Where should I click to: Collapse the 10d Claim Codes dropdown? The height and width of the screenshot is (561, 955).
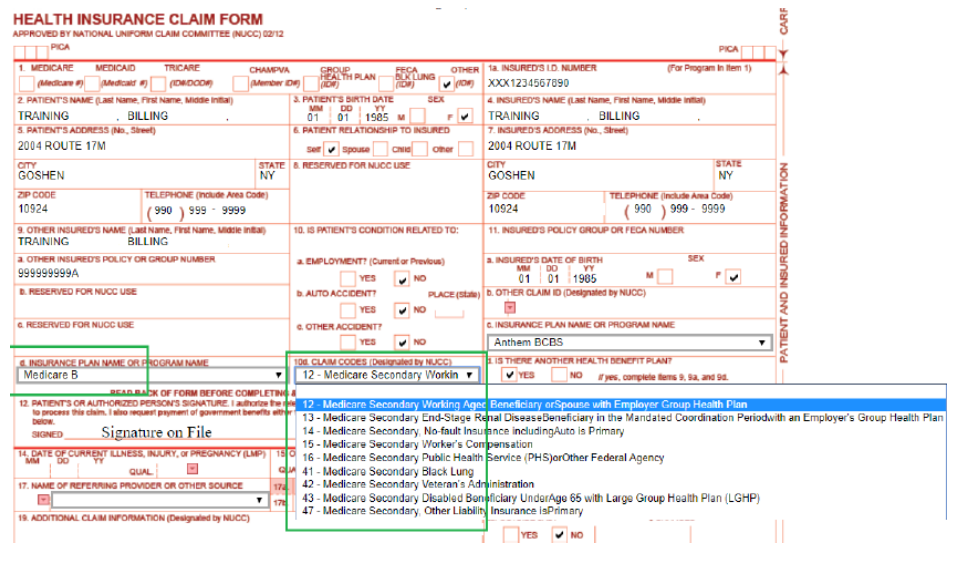point(468,375)
